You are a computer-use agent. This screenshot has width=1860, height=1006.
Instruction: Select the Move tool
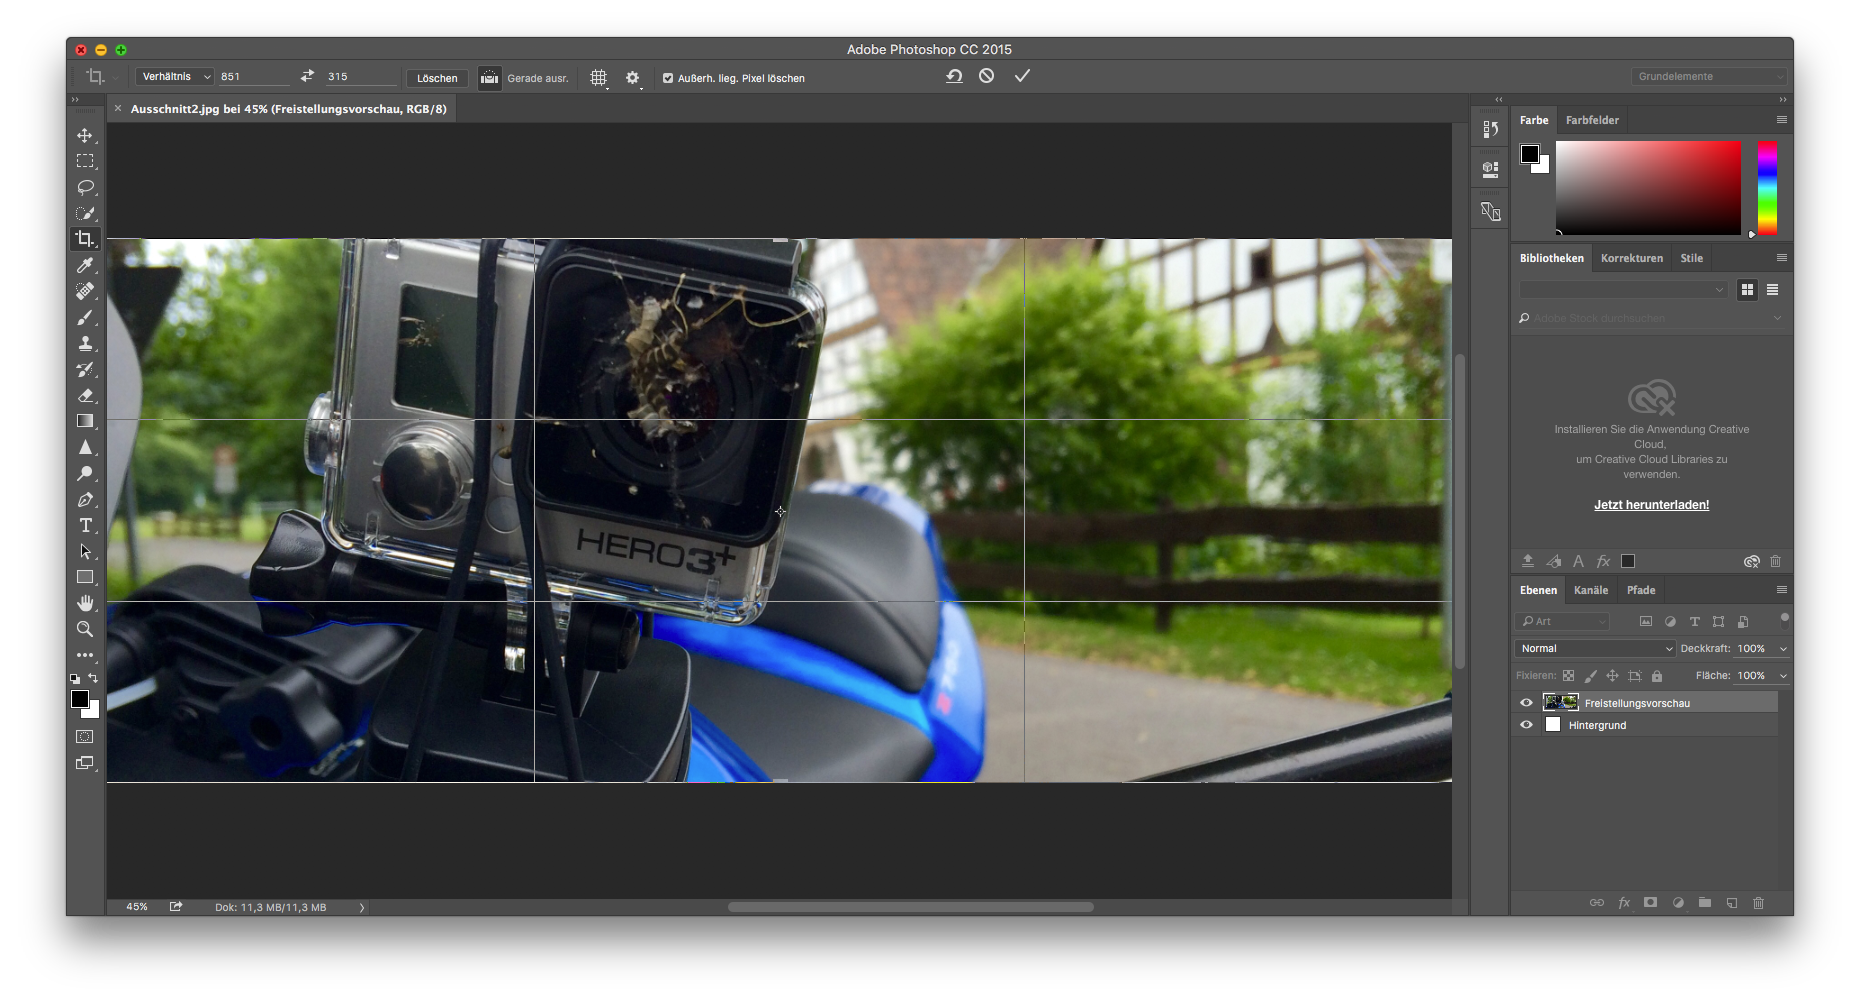[x=85, y=135]
